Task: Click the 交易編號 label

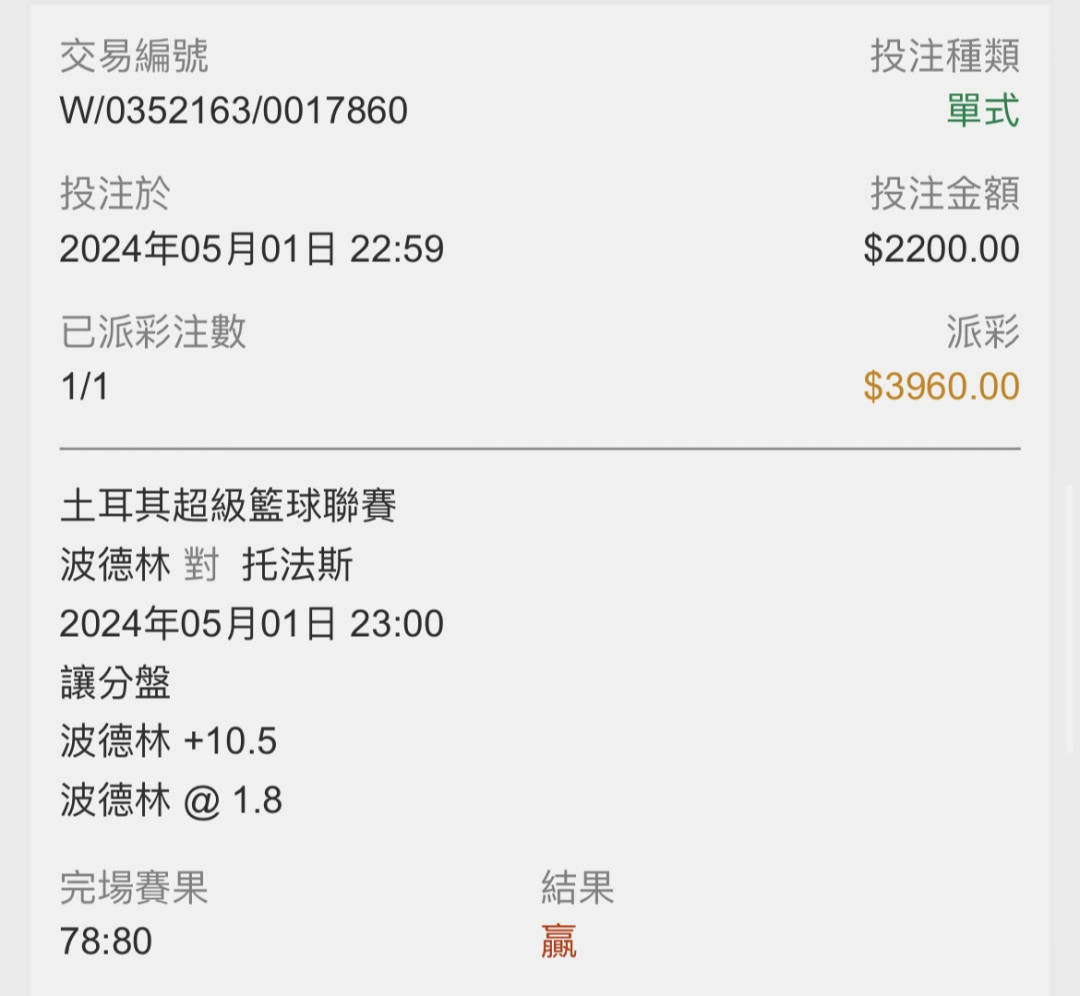Action: pyautogui.click(x=134, y=56)
